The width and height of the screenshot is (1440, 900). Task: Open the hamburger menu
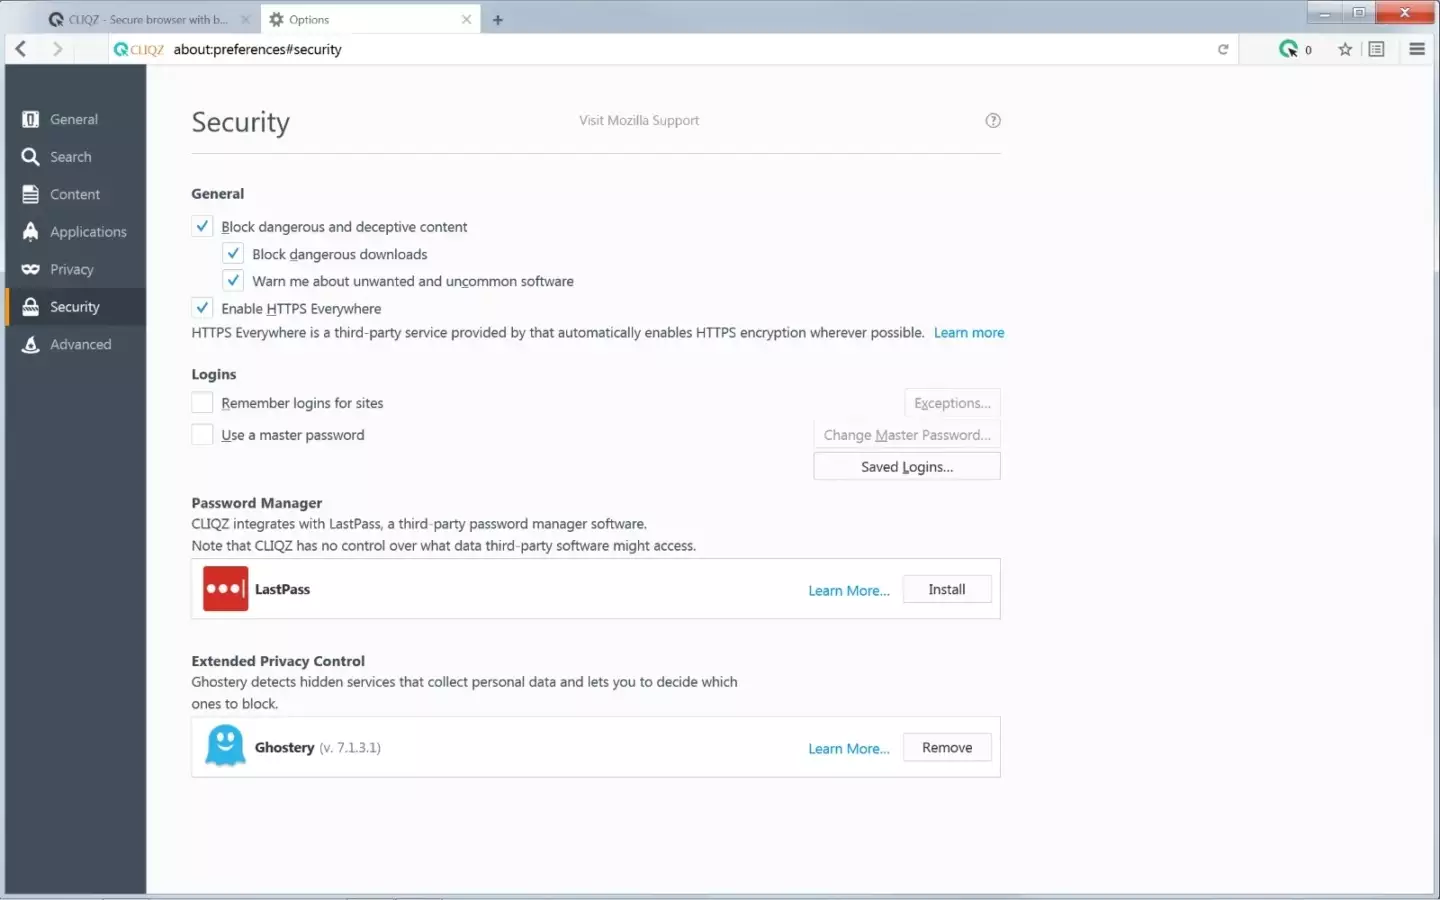1417,49
